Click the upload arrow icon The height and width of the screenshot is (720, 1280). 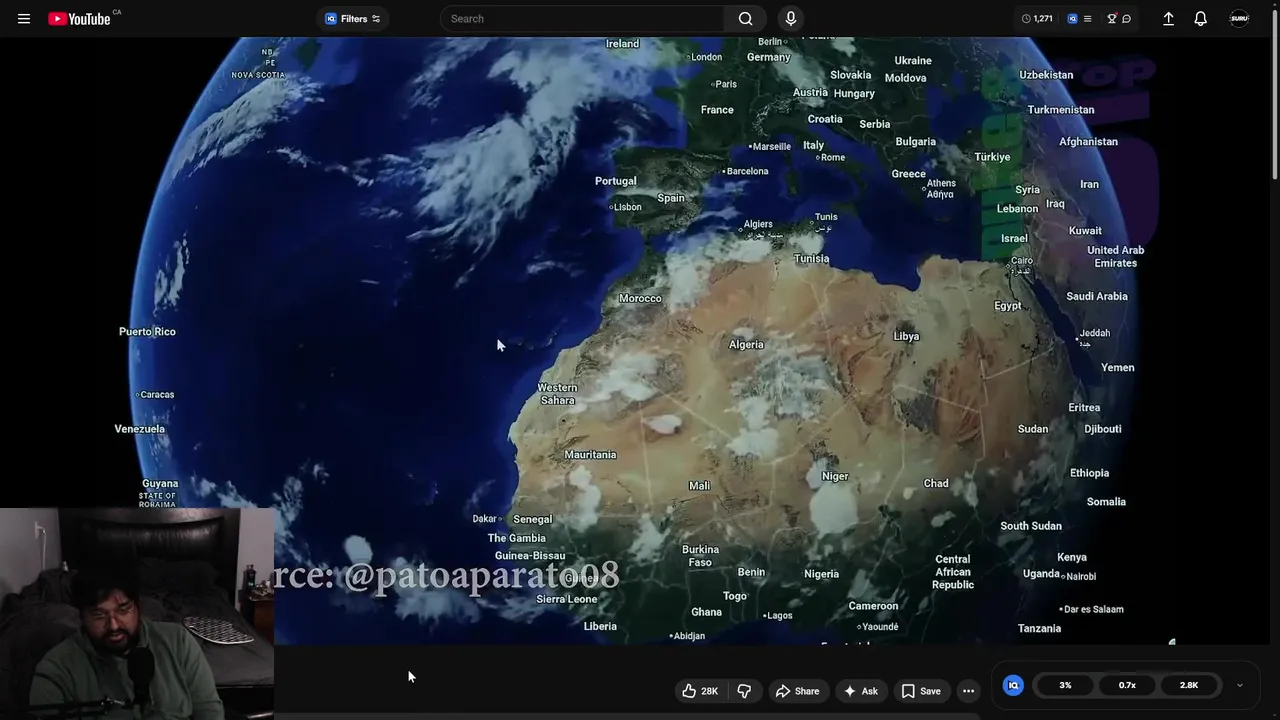pyautogui.click(x=1168, y=19)
